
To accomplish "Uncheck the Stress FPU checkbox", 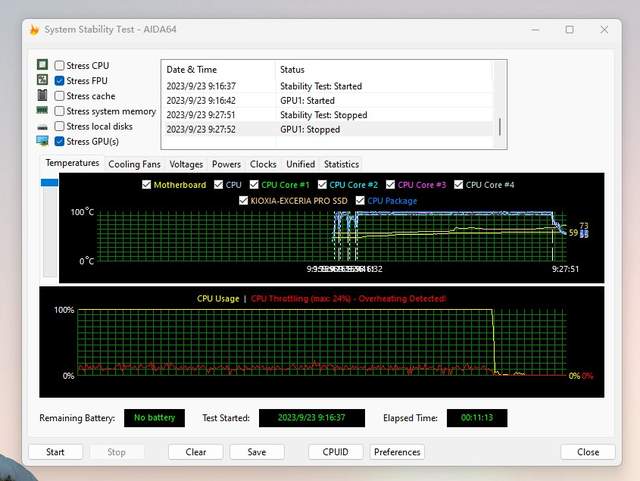I will pyautogui.click(x=60, y=80).
